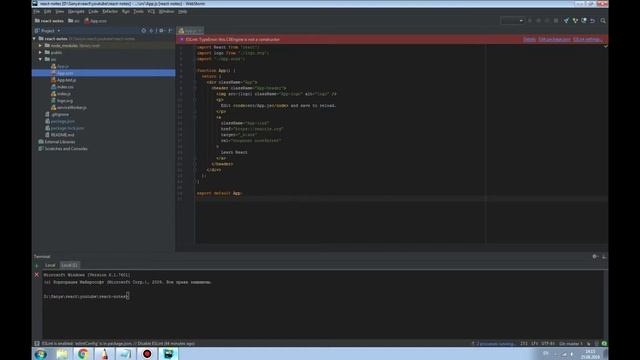Click taskbar clock showing time

coord(590,354)
